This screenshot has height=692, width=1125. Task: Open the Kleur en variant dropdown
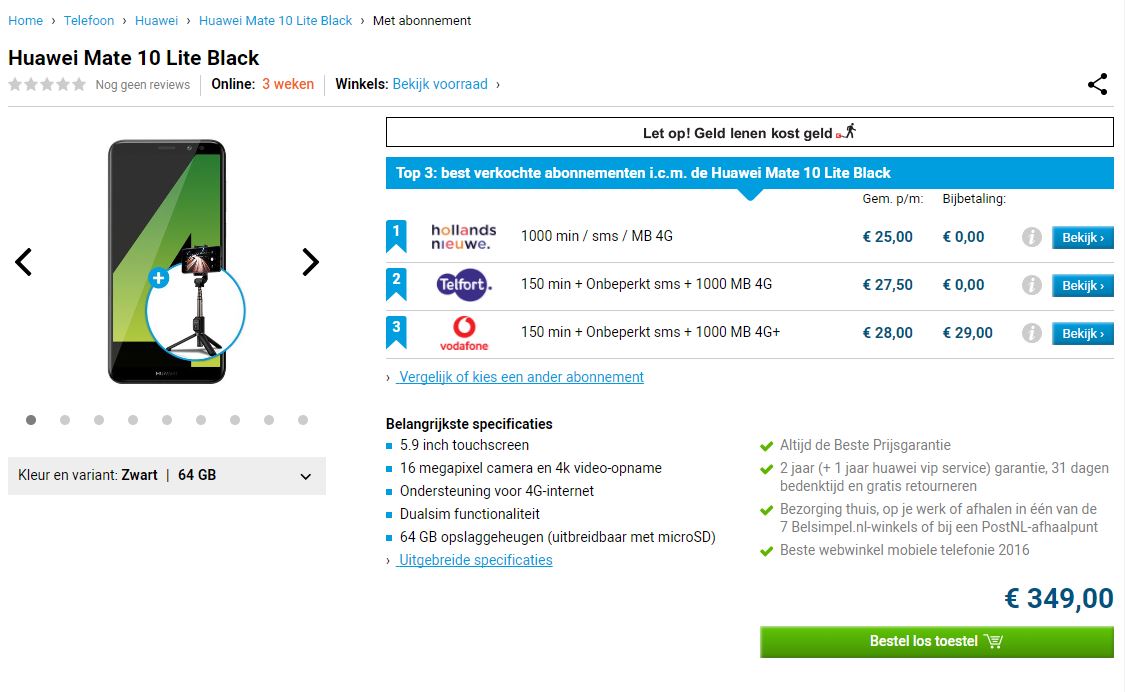(x=167, y=475)
